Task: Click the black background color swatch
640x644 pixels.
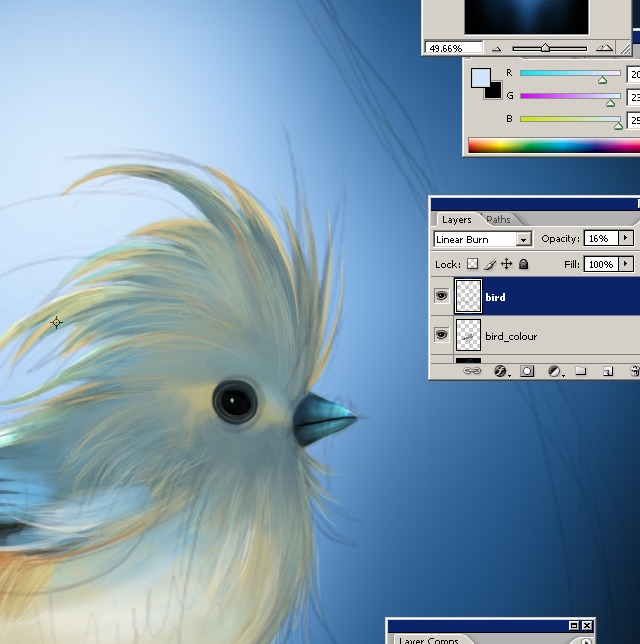Action: [x=495, y=92]
